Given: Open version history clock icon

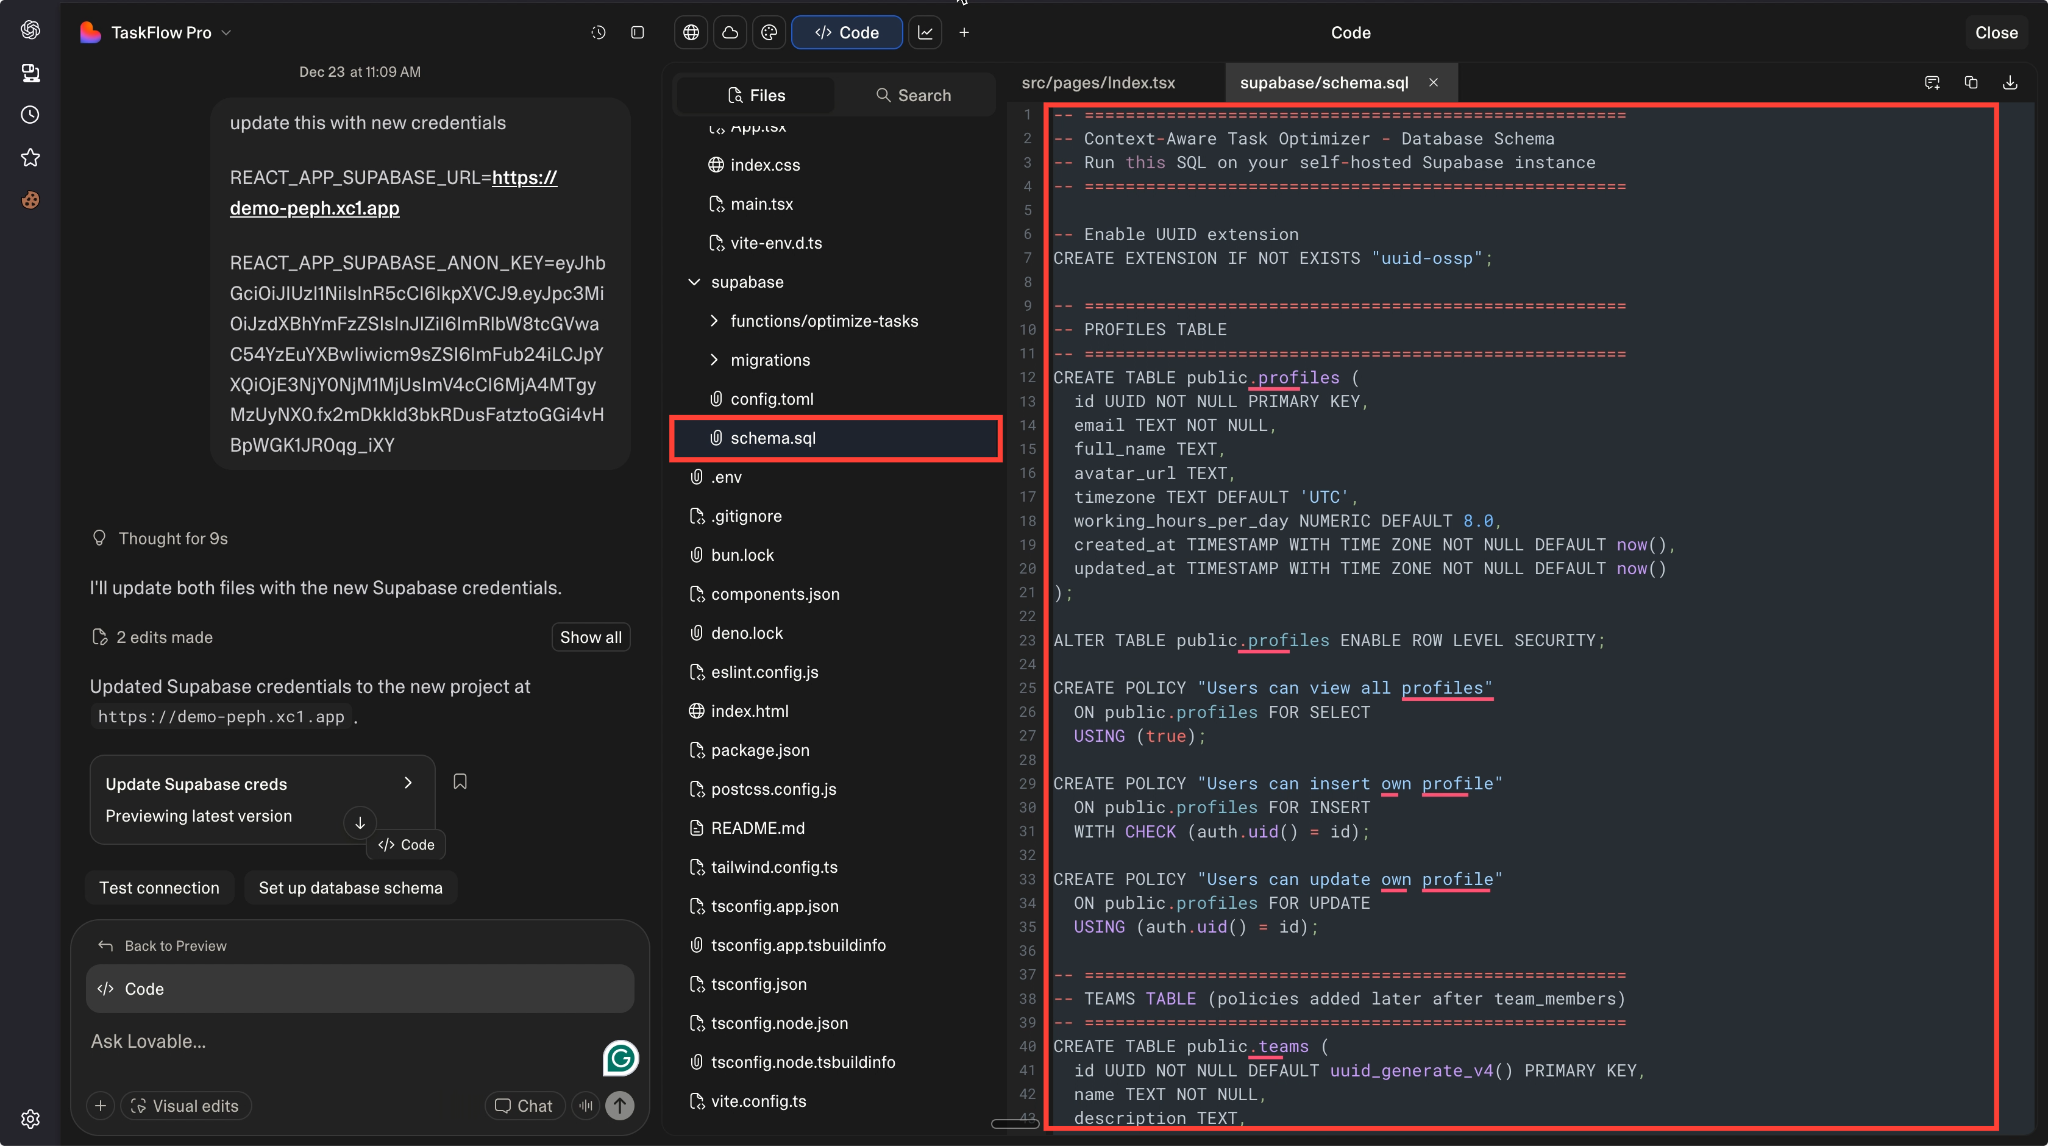Looking at the screenshot, I should click(x=598, y=32).
